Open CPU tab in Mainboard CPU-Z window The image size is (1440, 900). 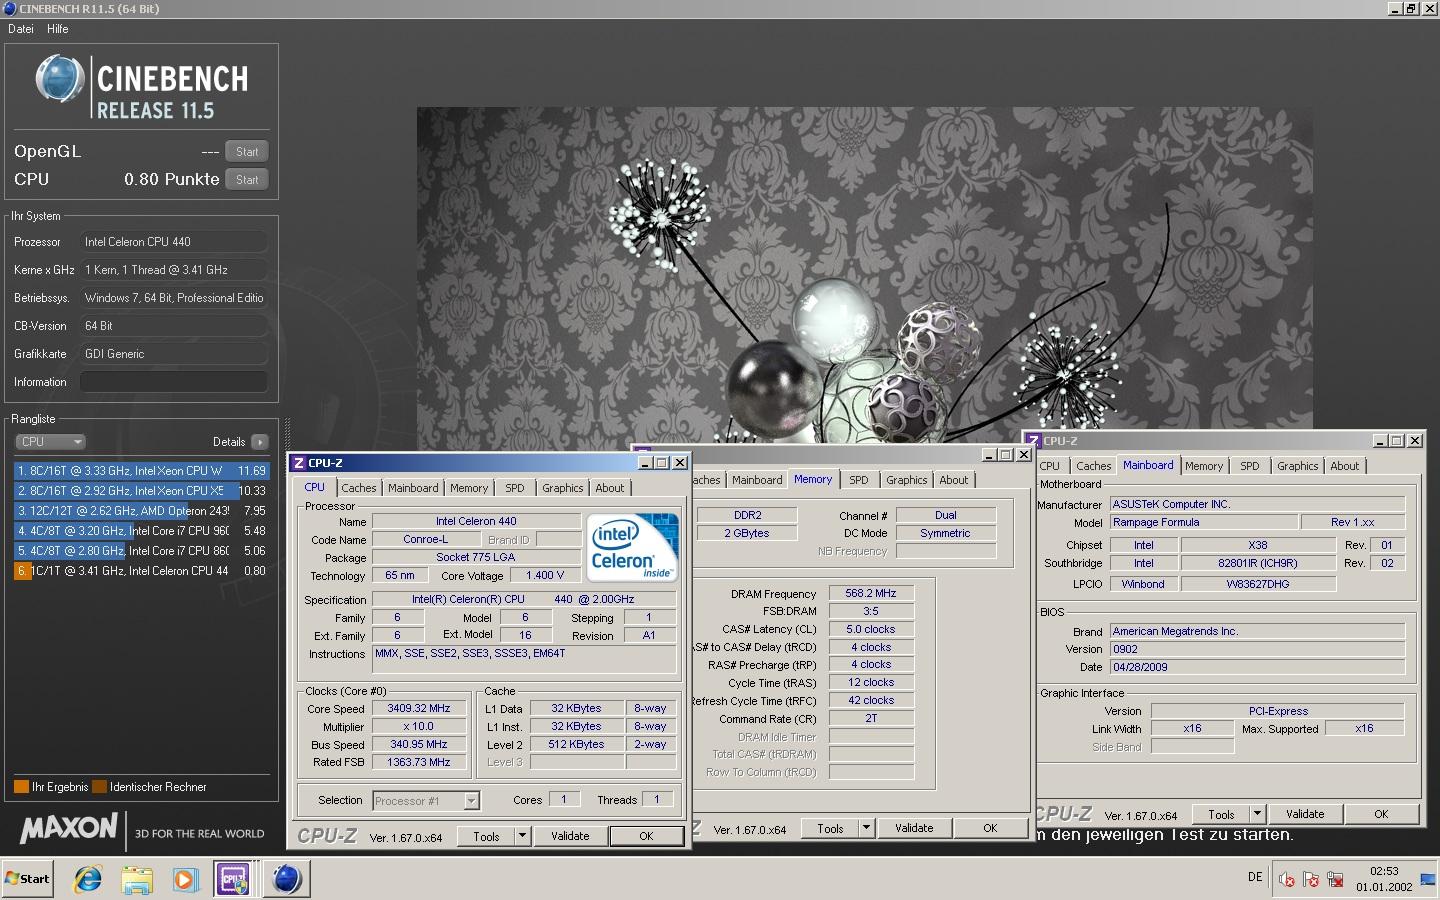tap(1050, 466)
